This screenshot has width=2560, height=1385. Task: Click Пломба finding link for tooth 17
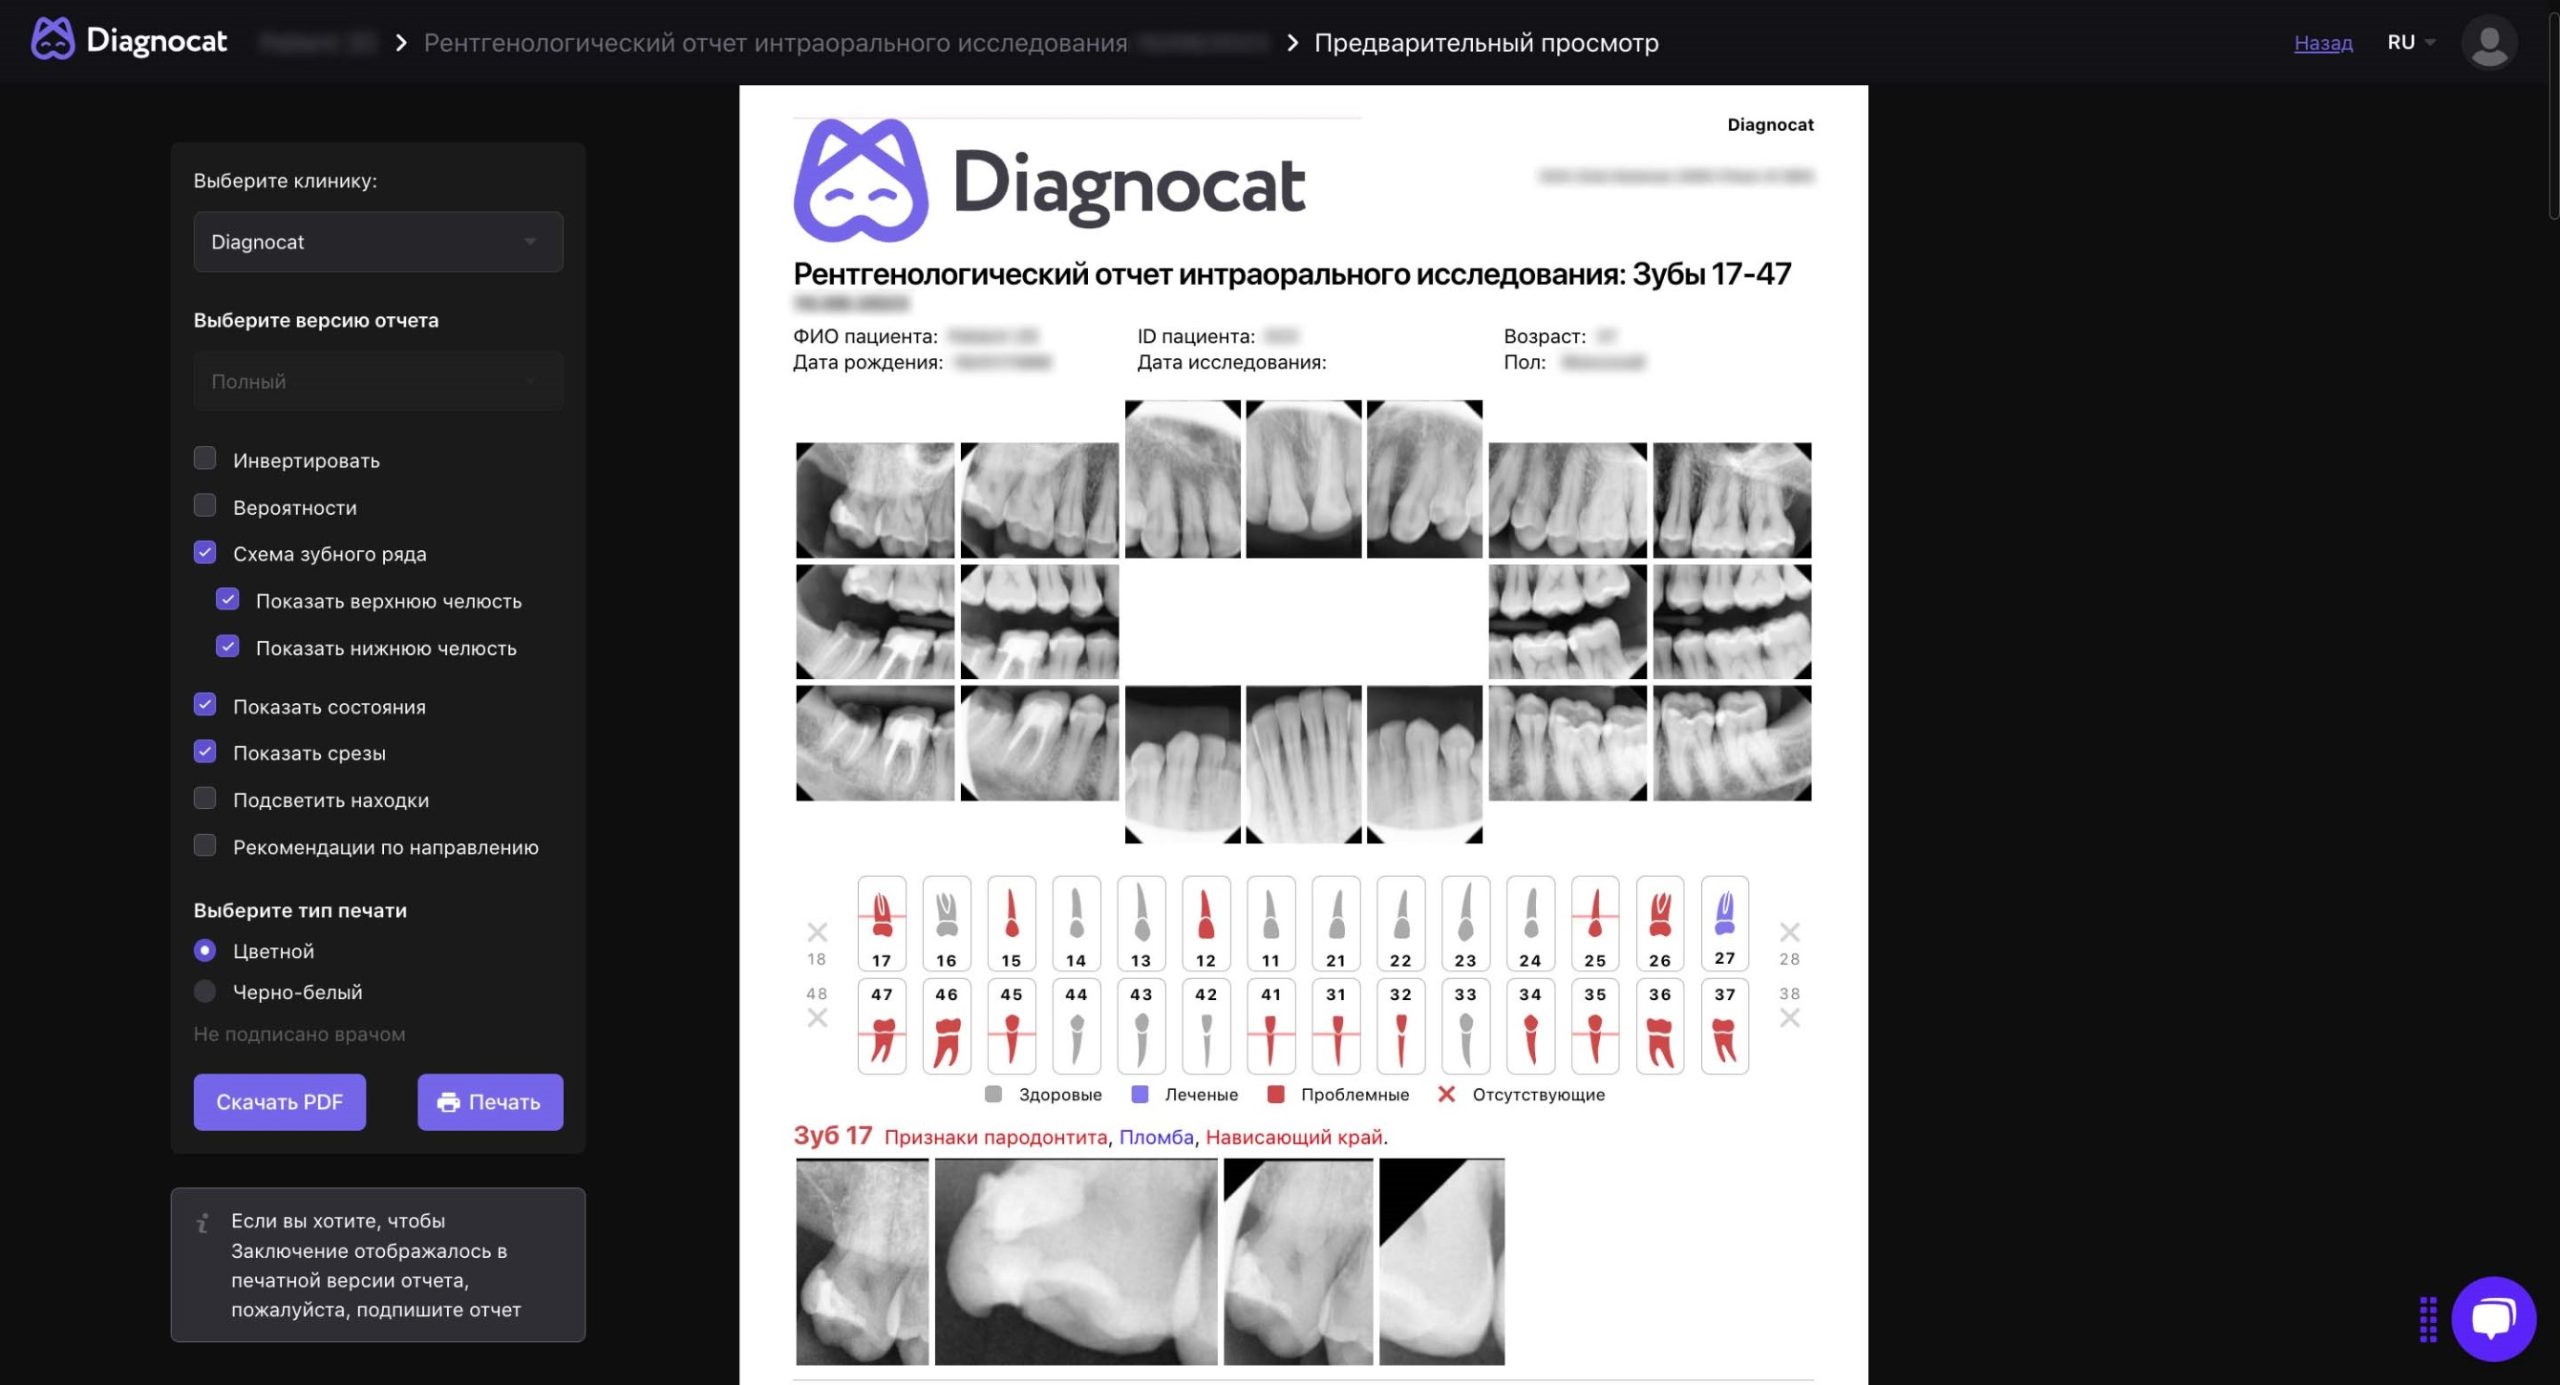coord(1156,1137)
